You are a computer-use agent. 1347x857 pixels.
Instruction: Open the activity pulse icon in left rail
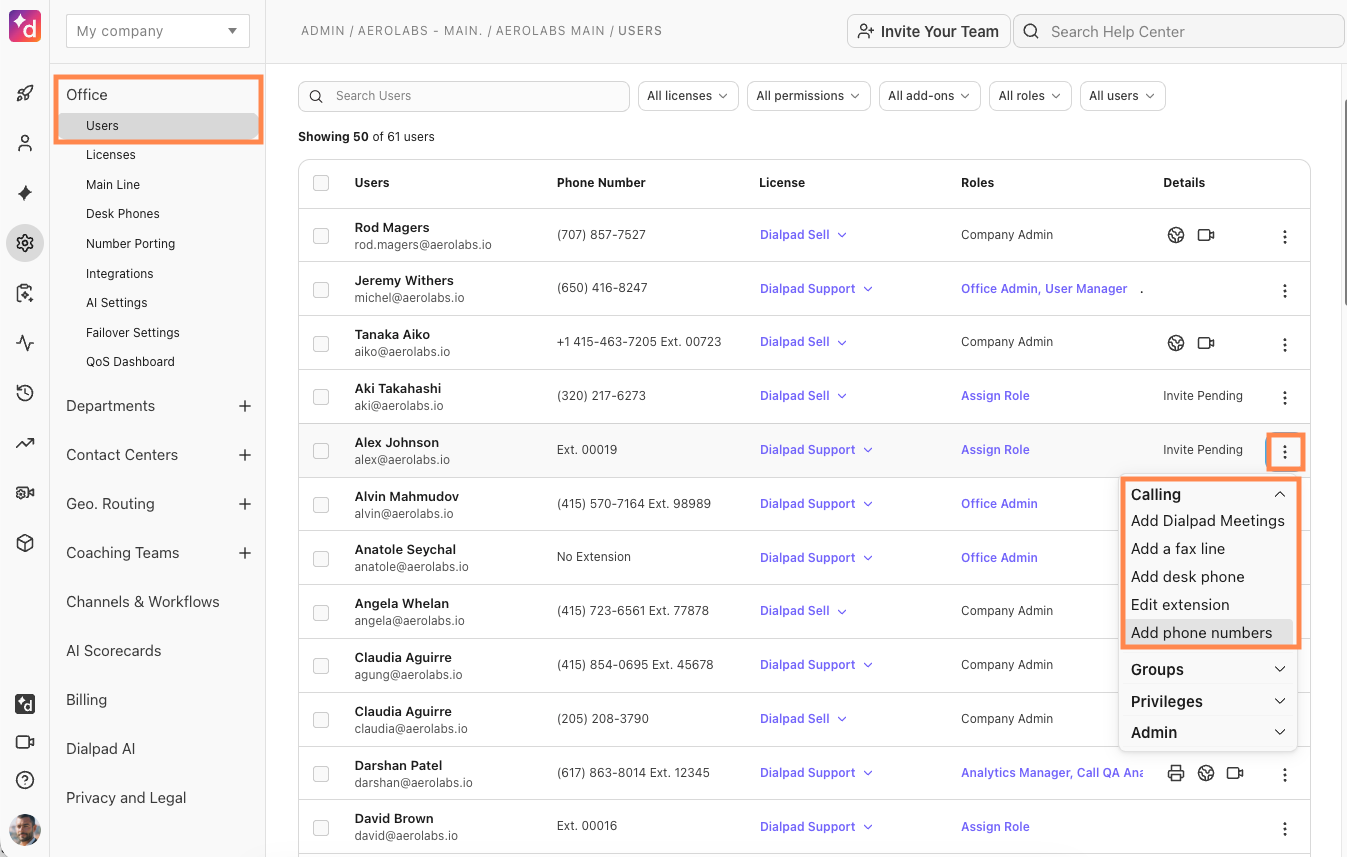25,343
